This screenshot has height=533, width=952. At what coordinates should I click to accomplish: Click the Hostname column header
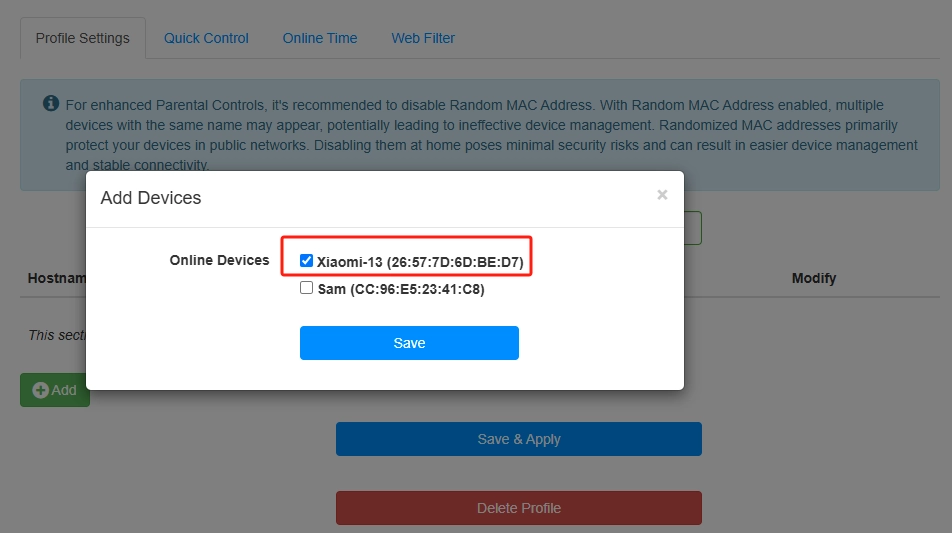pyautogui.click(x=57, y=278)
